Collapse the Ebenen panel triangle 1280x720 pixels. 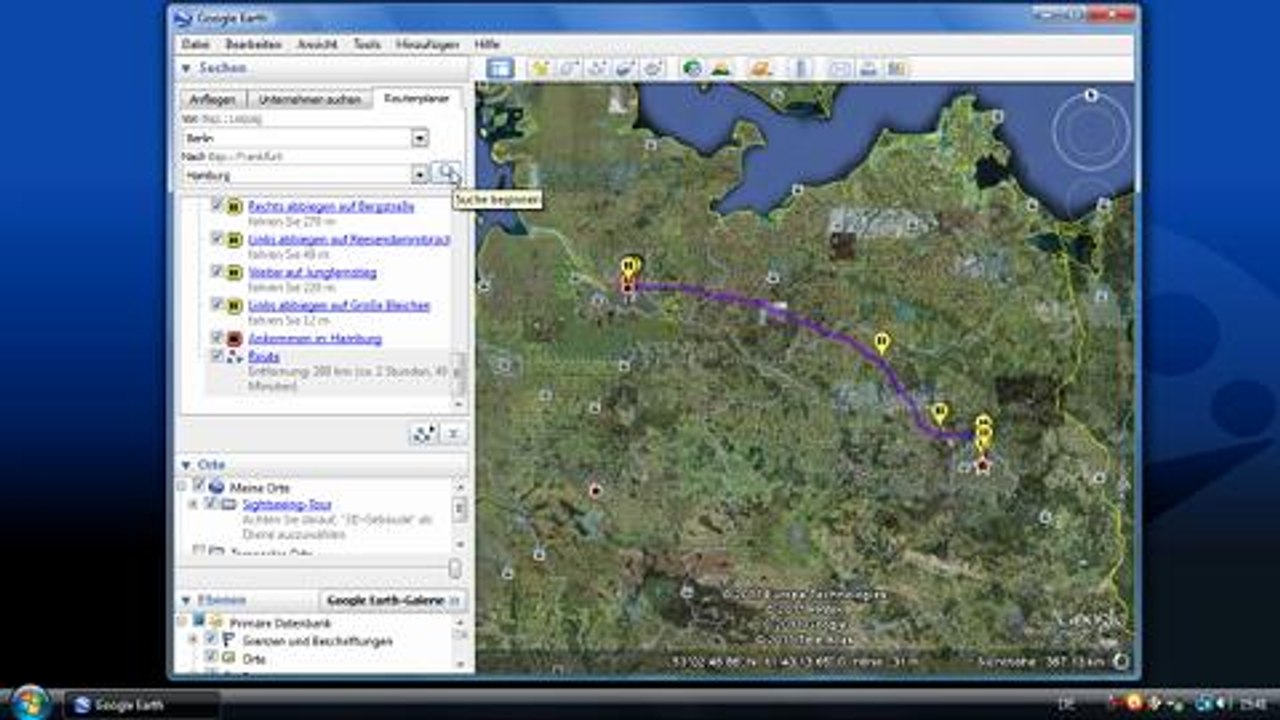click(x=186, y=600)
